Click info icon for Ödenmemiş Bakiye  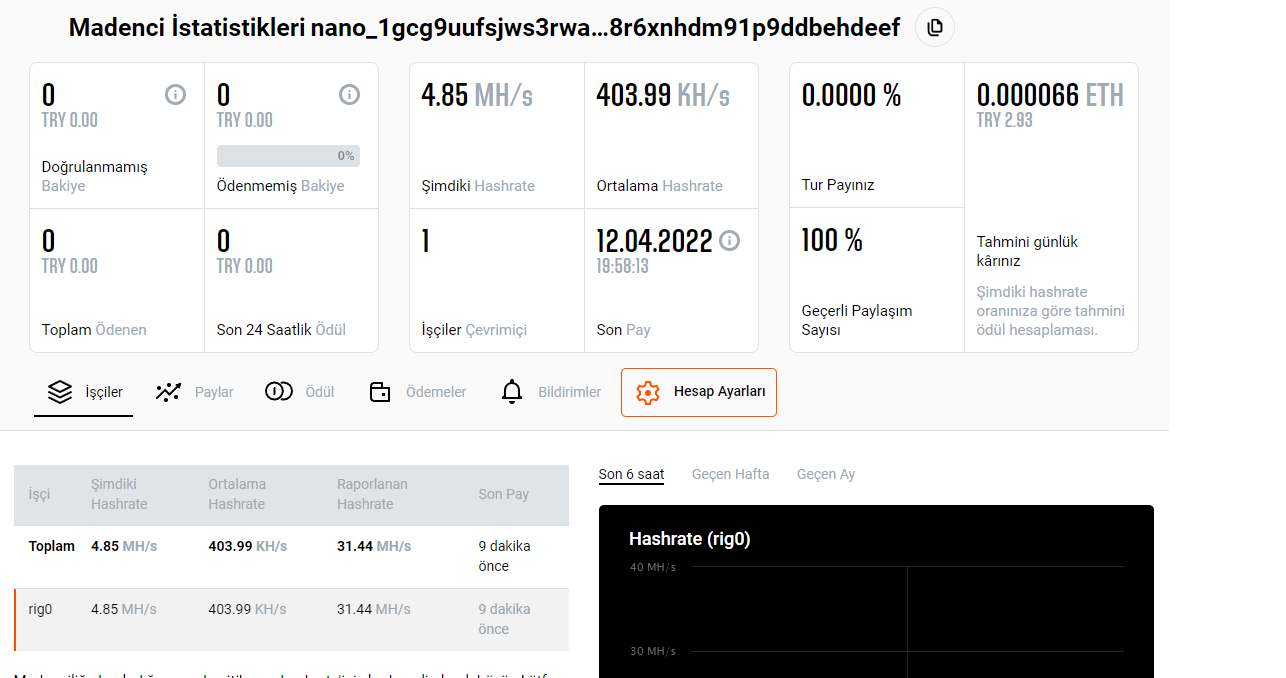[349, 95]
